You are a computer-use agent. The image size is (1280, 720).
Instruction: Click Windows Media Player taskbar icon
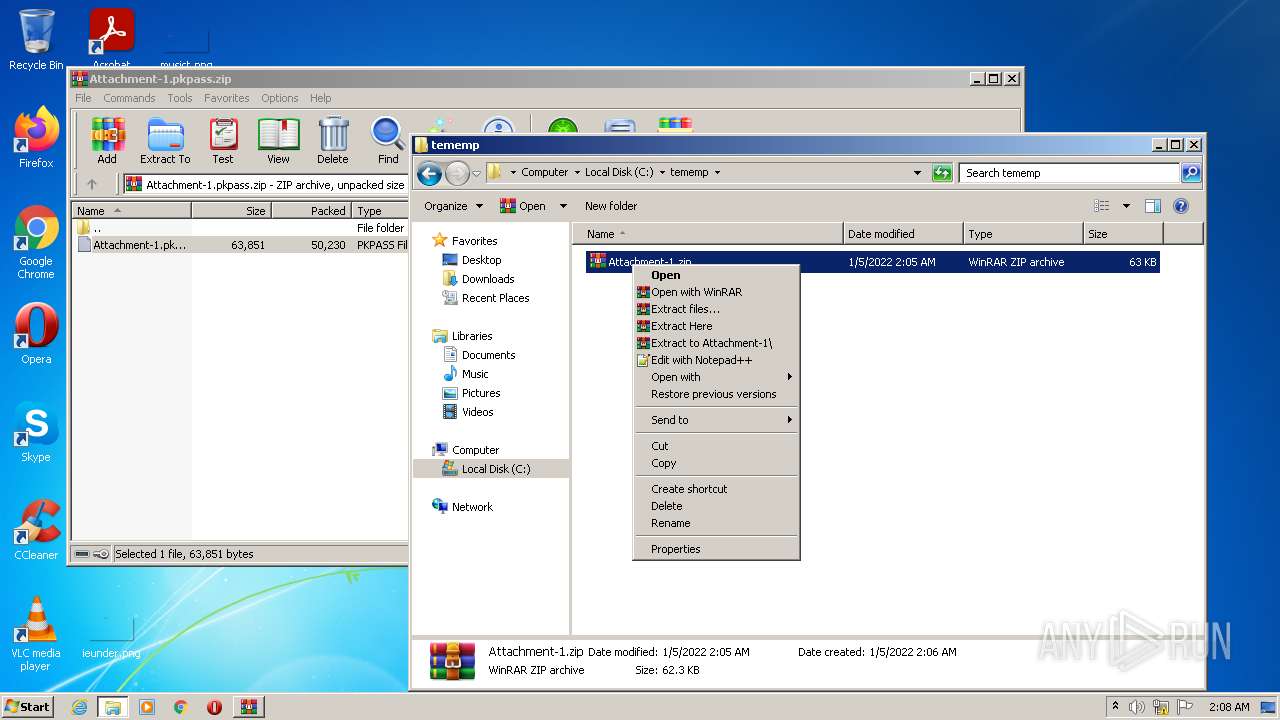(147, 707)
